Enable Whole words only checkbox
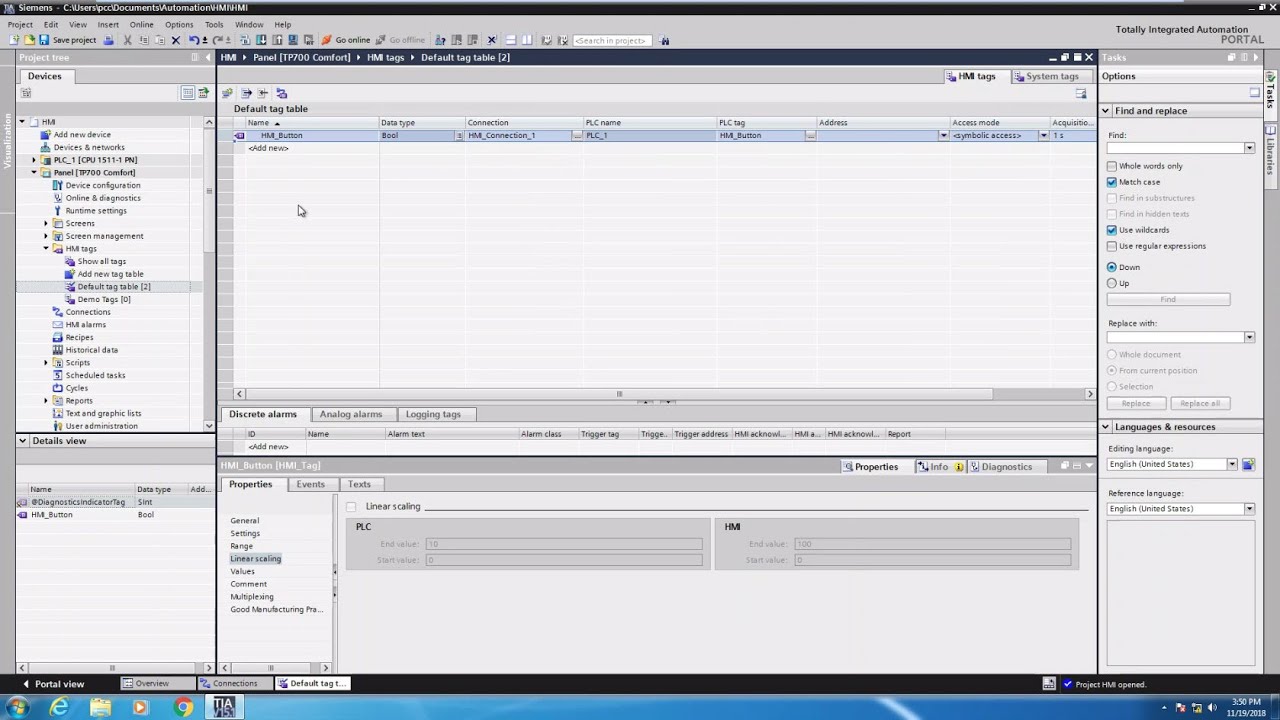Screen dimensions: 1280x720 point(1112,166)
